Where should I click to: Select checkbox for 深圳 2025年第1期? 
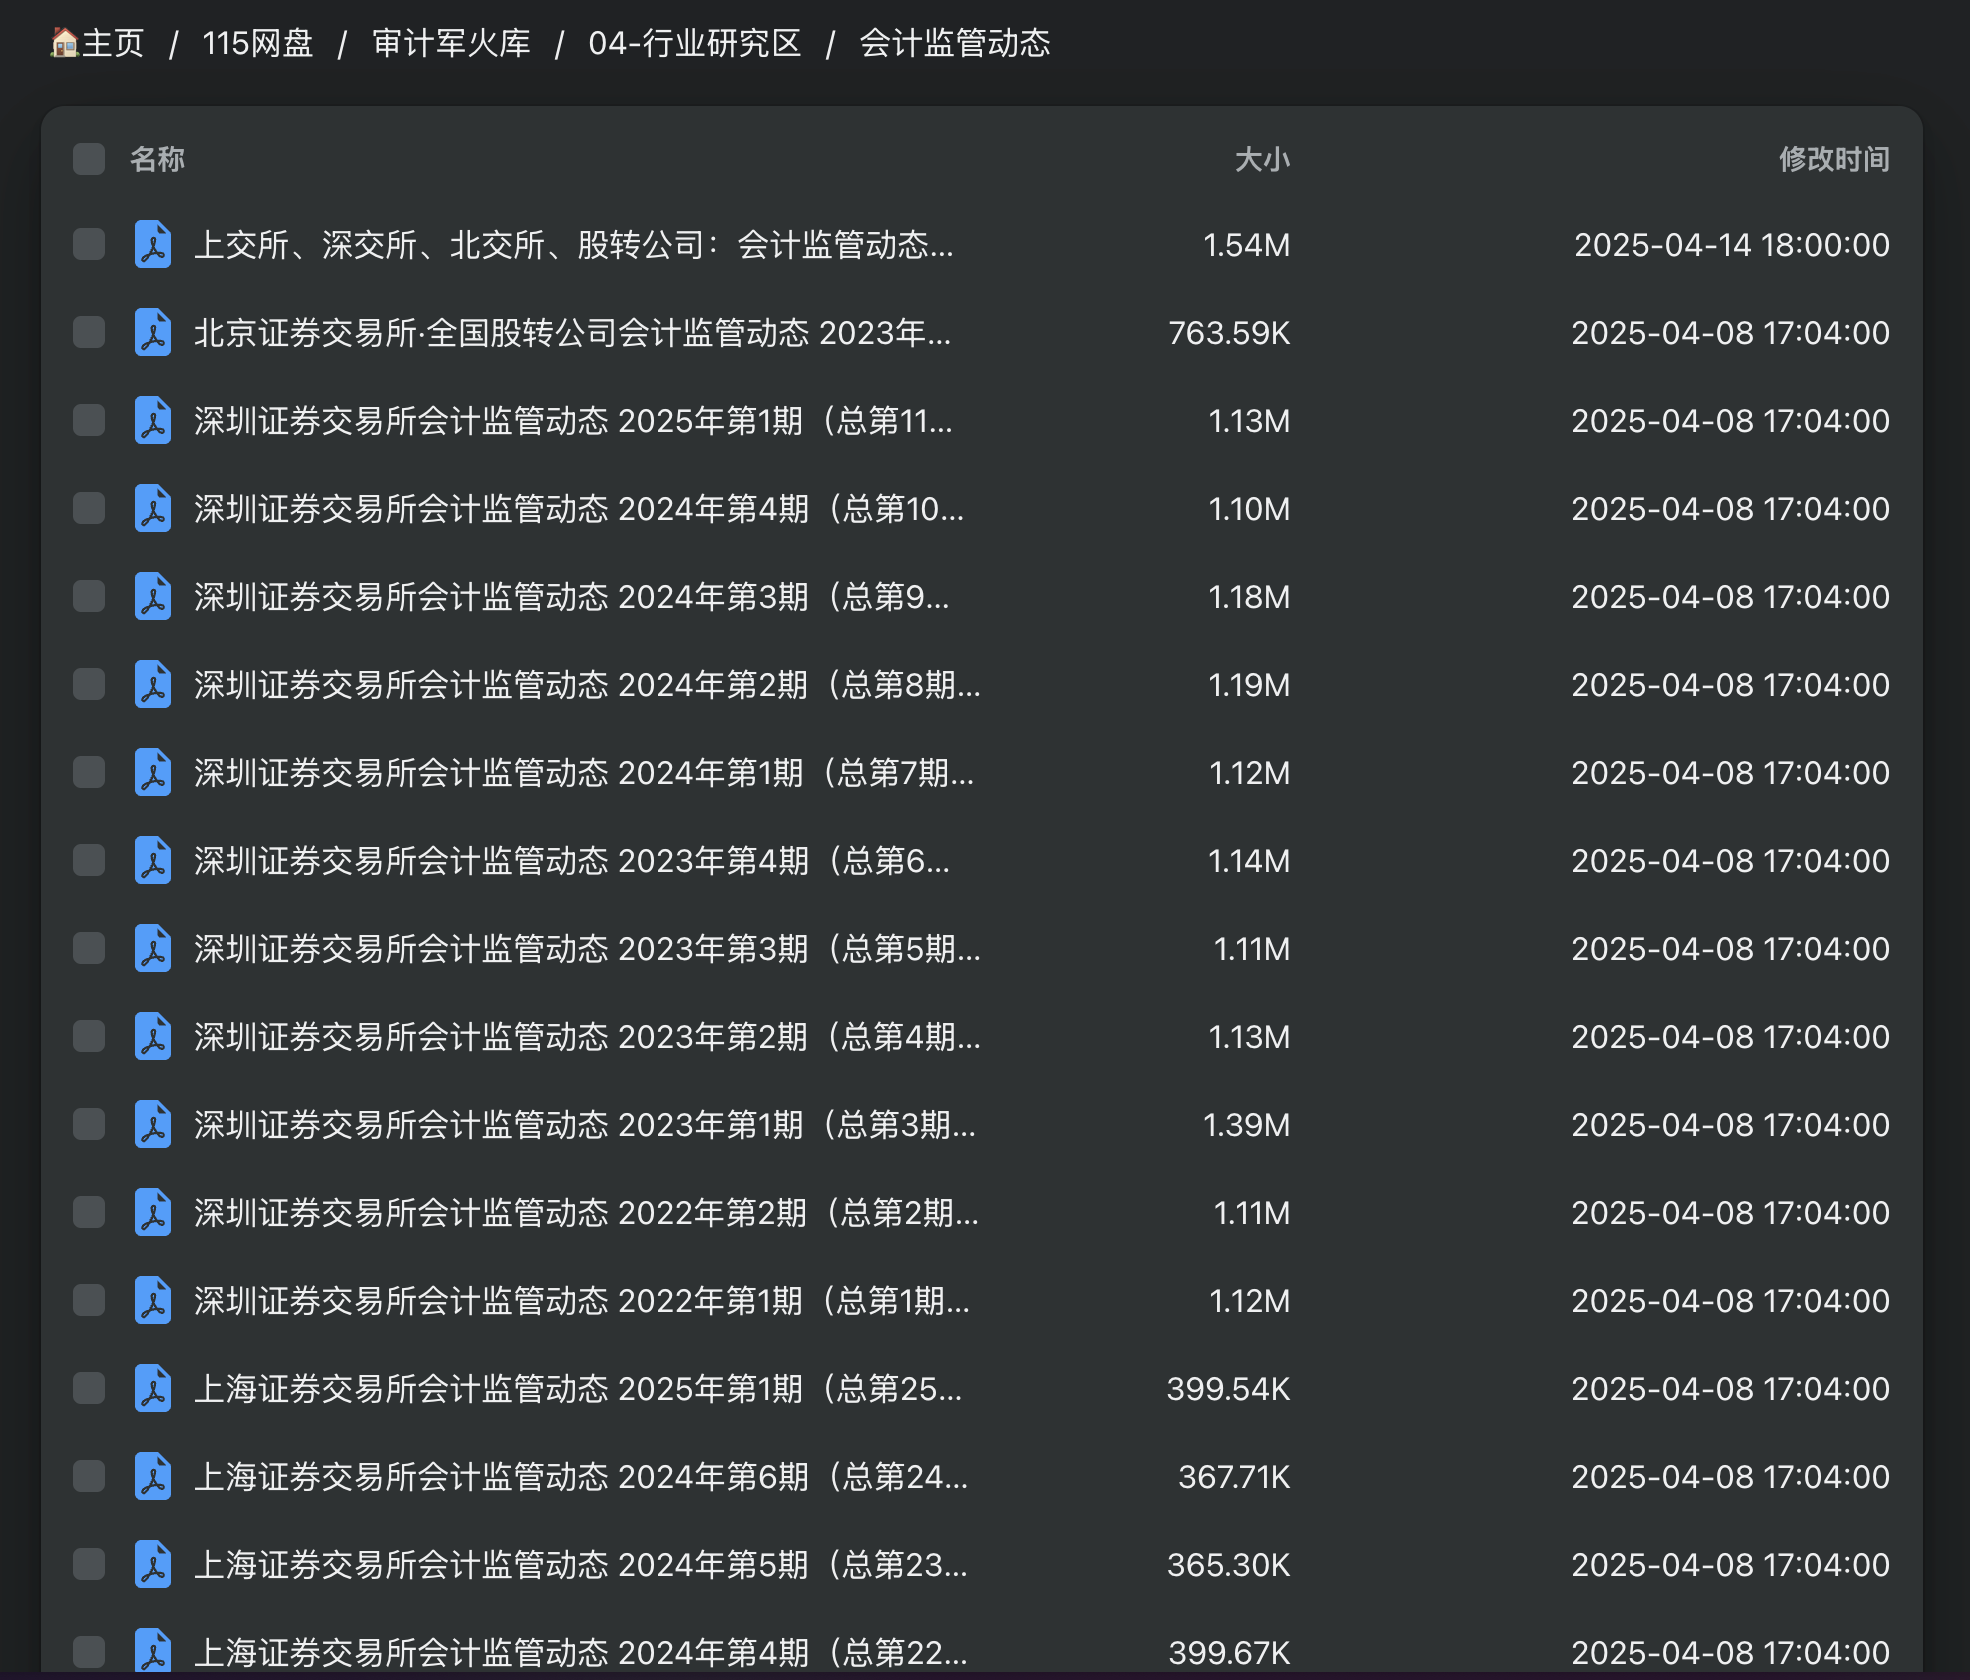[89, 421]
